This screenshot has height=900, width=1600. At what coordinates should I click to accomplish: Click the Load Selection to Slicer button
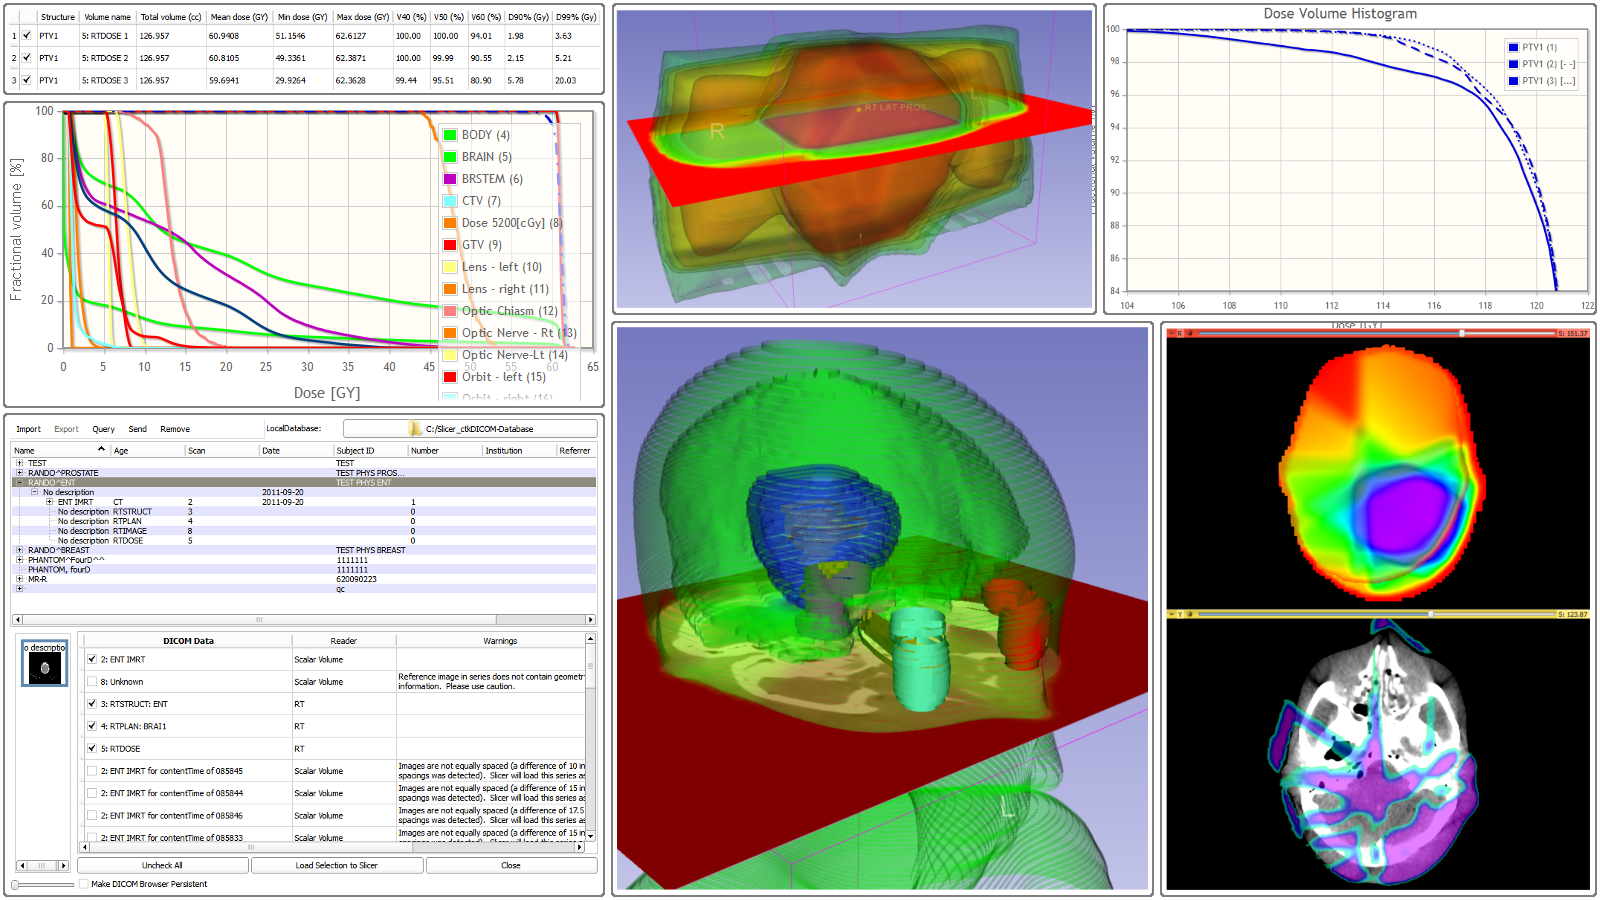[336, 866]
